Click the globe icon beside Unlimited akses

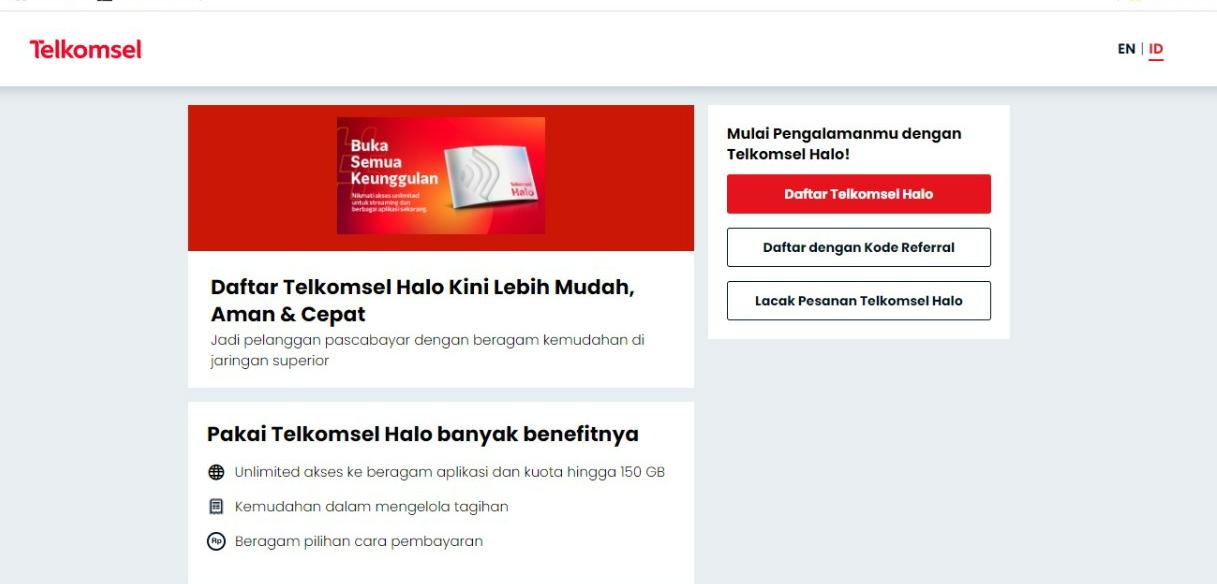click(216, 472)
